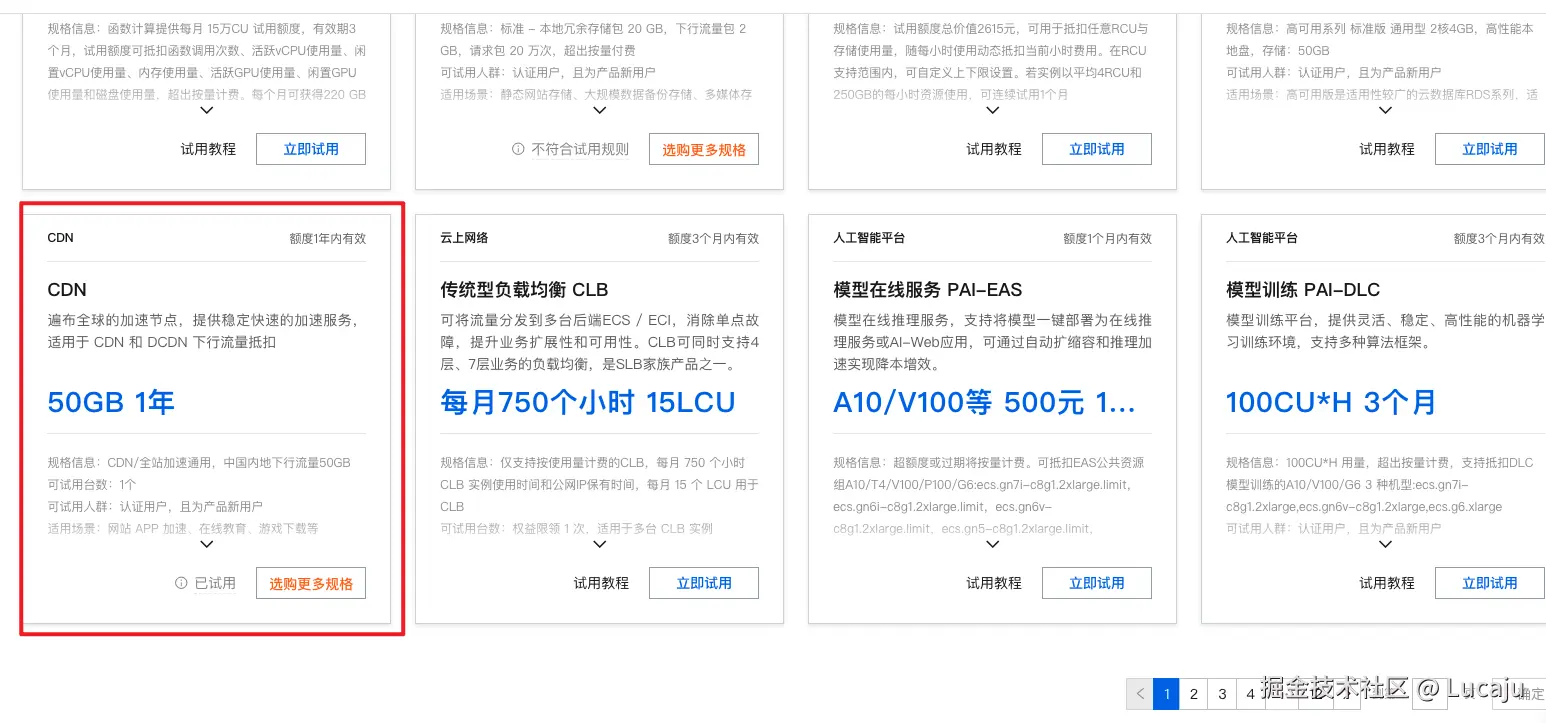
Task: Go to page 2
Action: pos(1194,693)
